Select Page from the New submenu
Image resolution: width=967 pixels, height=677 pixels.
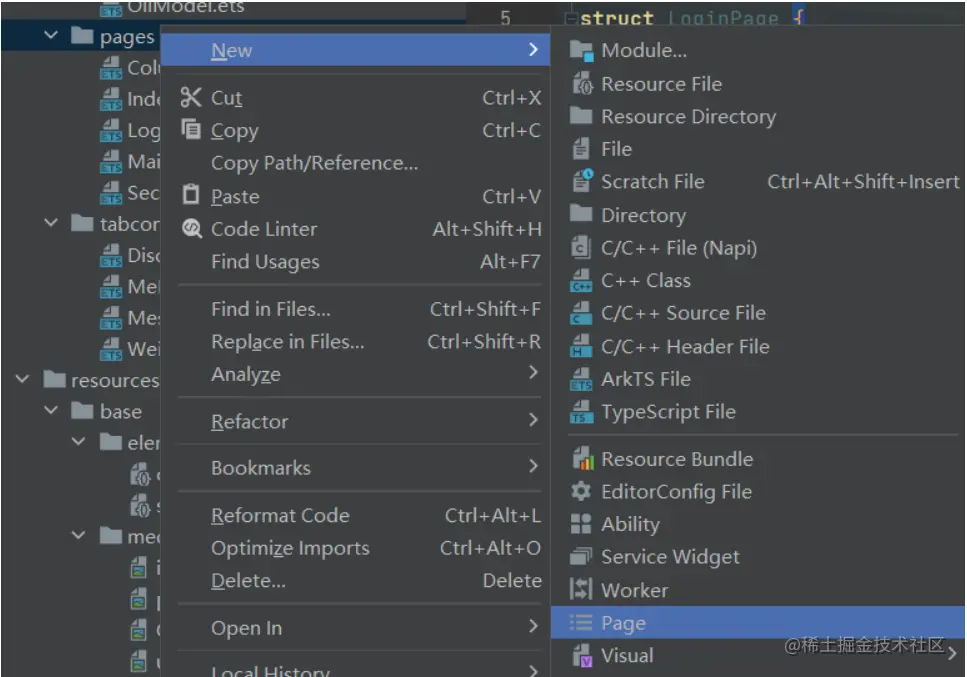pos(623,623)
